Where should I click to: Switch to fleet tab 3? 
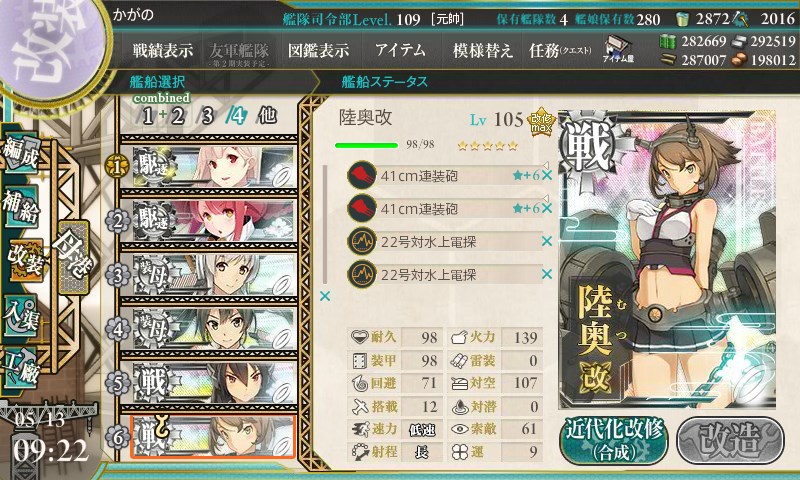(x=207, y=116)
